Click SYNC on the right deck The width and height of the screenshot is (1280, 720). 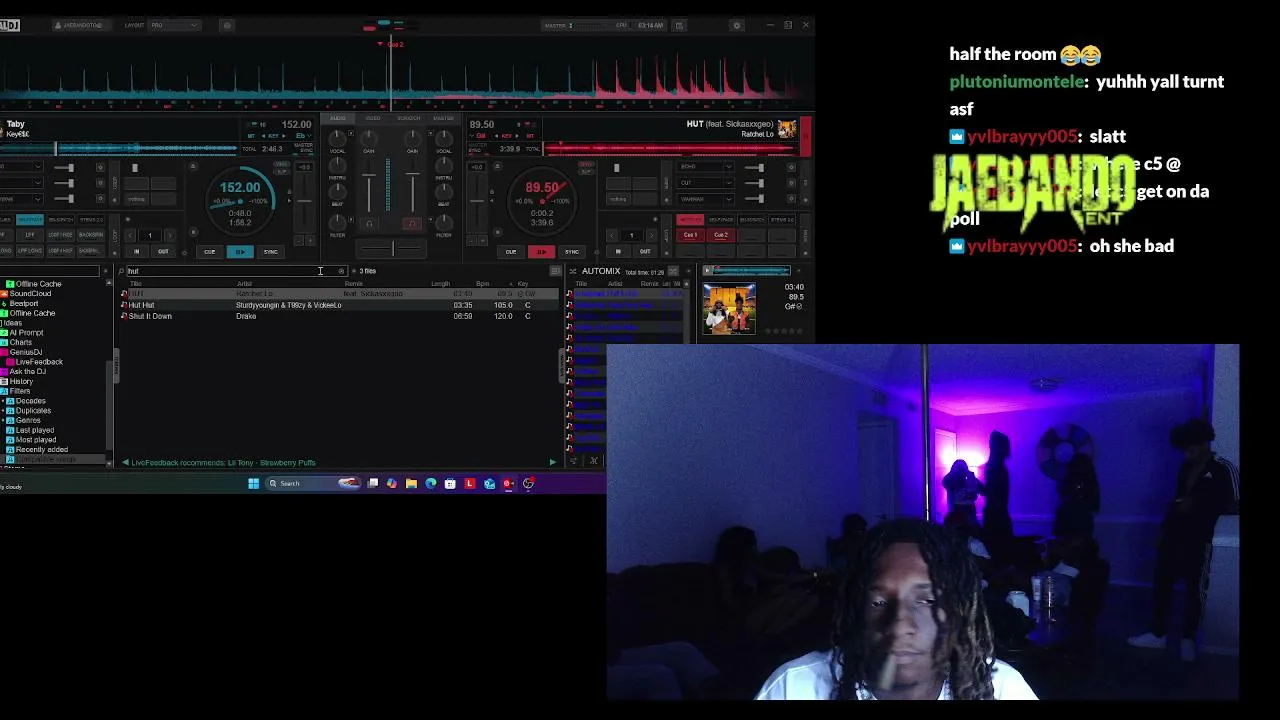coord(572,252)
